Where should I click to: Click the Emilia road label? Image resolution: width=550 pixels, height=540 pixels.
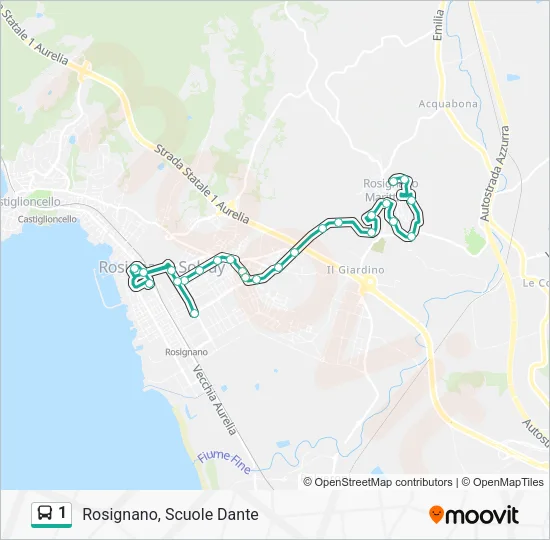[x=438, y=25]
